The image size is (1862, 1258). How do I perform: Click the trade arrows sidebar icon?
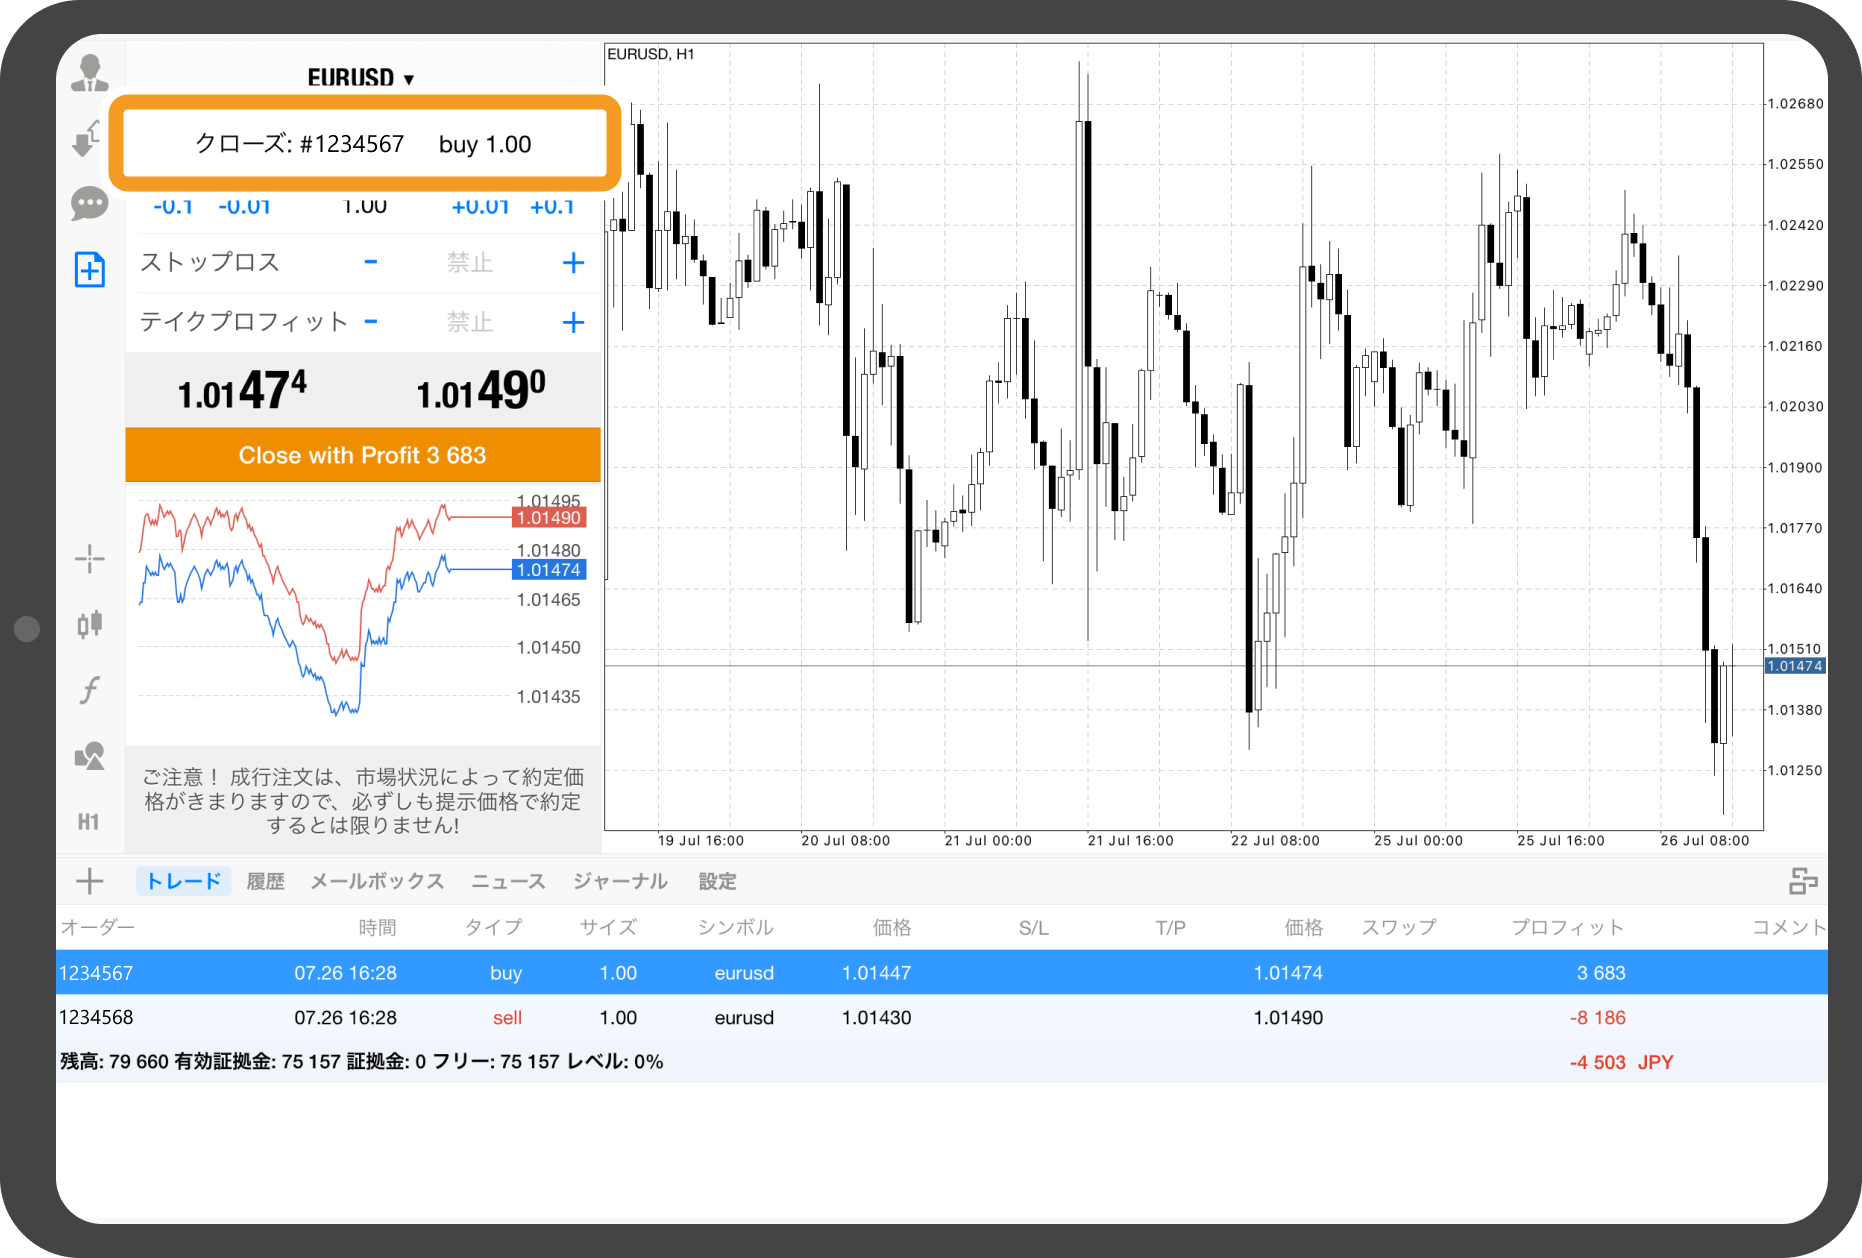tap(88, 139)
